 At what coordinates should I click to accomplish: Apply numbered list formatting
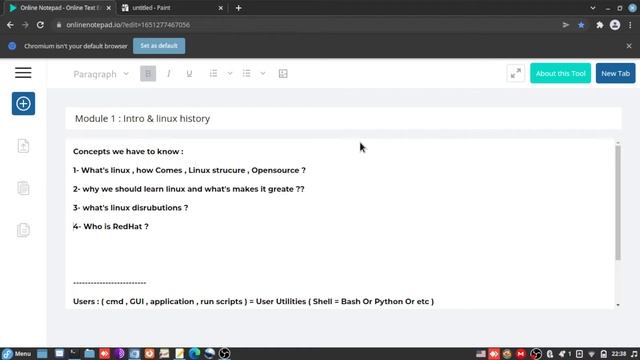tap(213, 73)
